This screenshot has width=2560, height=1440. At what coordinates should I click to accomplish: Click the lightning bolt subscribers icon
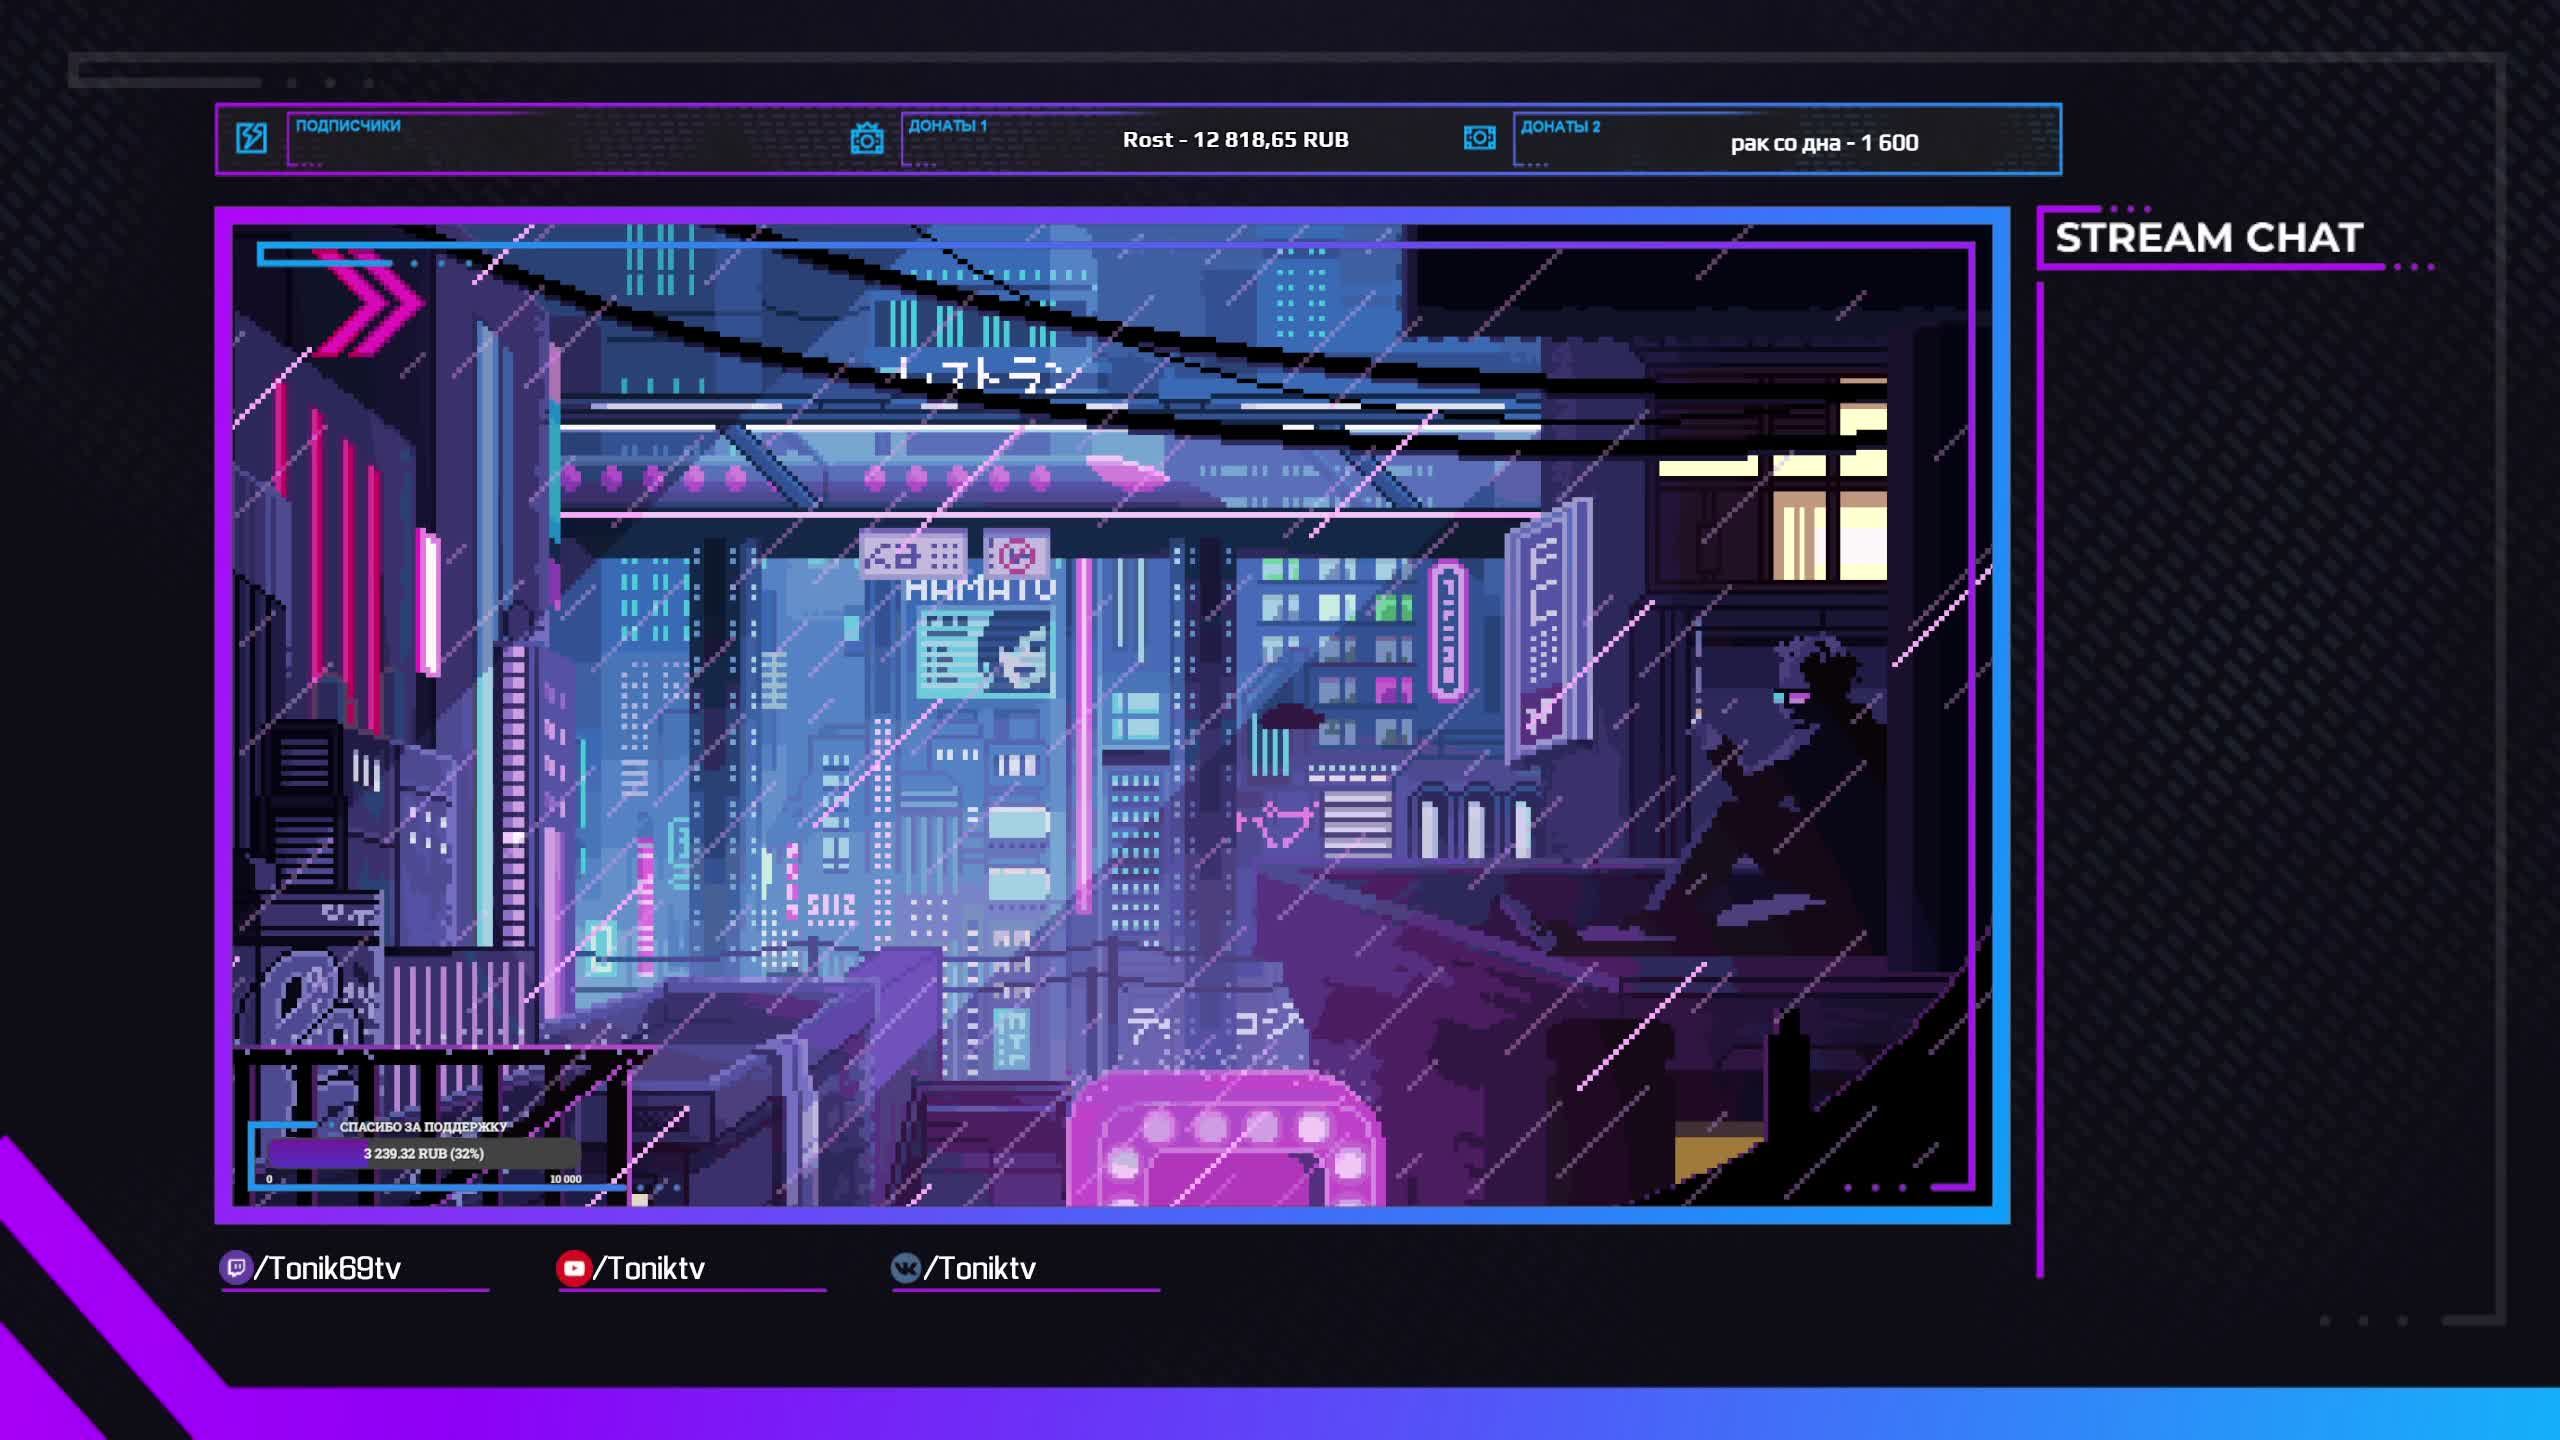251,138
